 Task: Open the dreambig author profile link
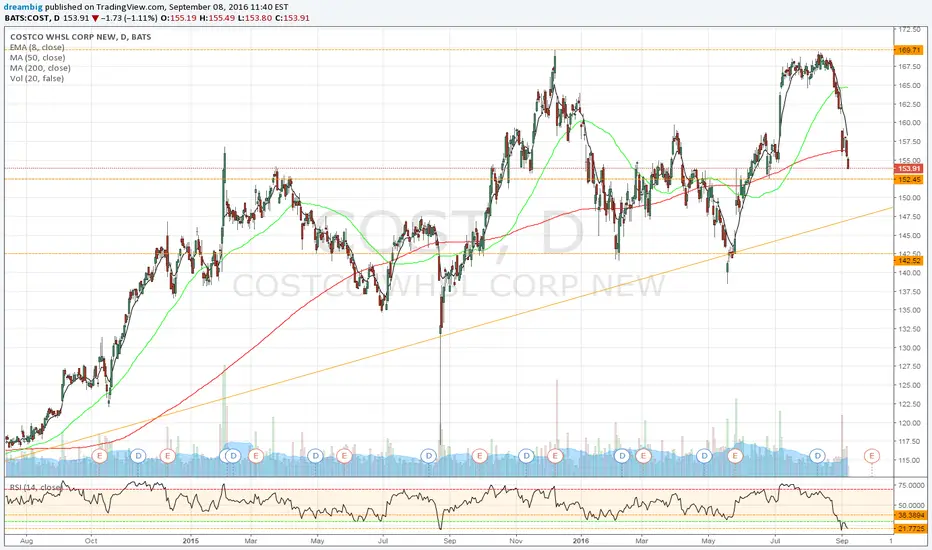click(24, 7)
